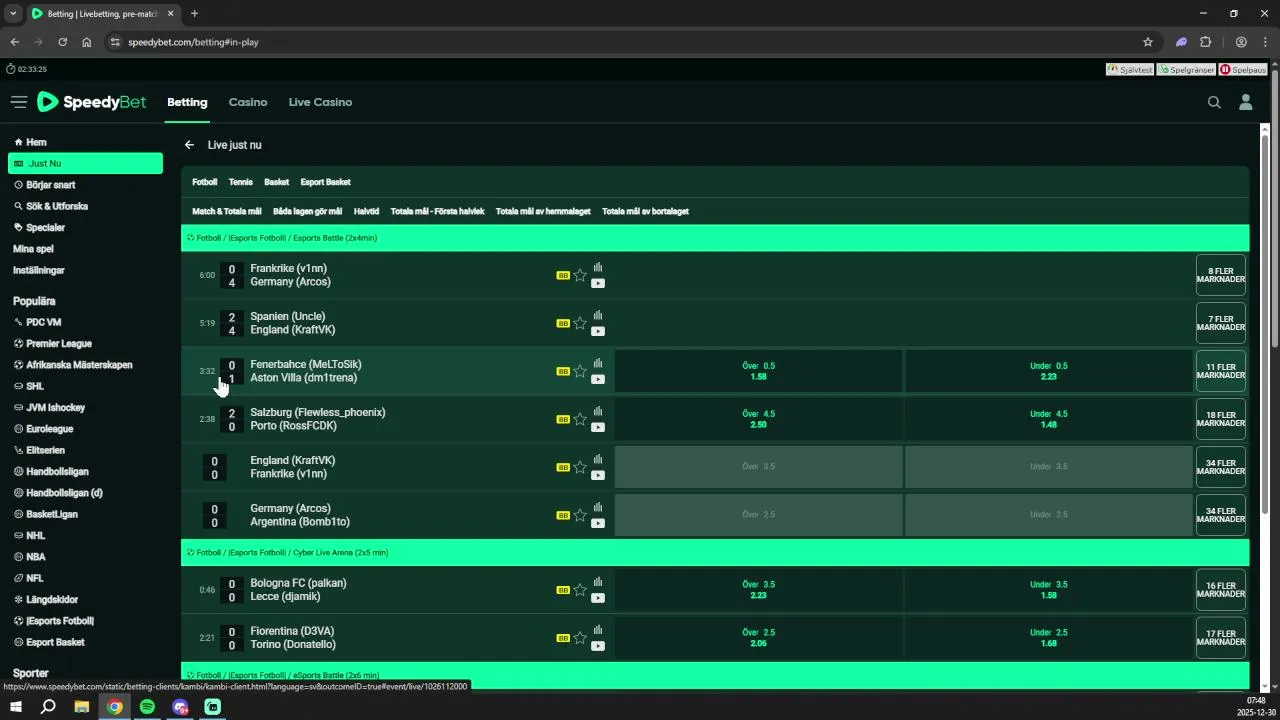The height and width of the screenshot is (720, 1280).
Task: Select the Esport Basket sport filter
Action: click(326, 182)
